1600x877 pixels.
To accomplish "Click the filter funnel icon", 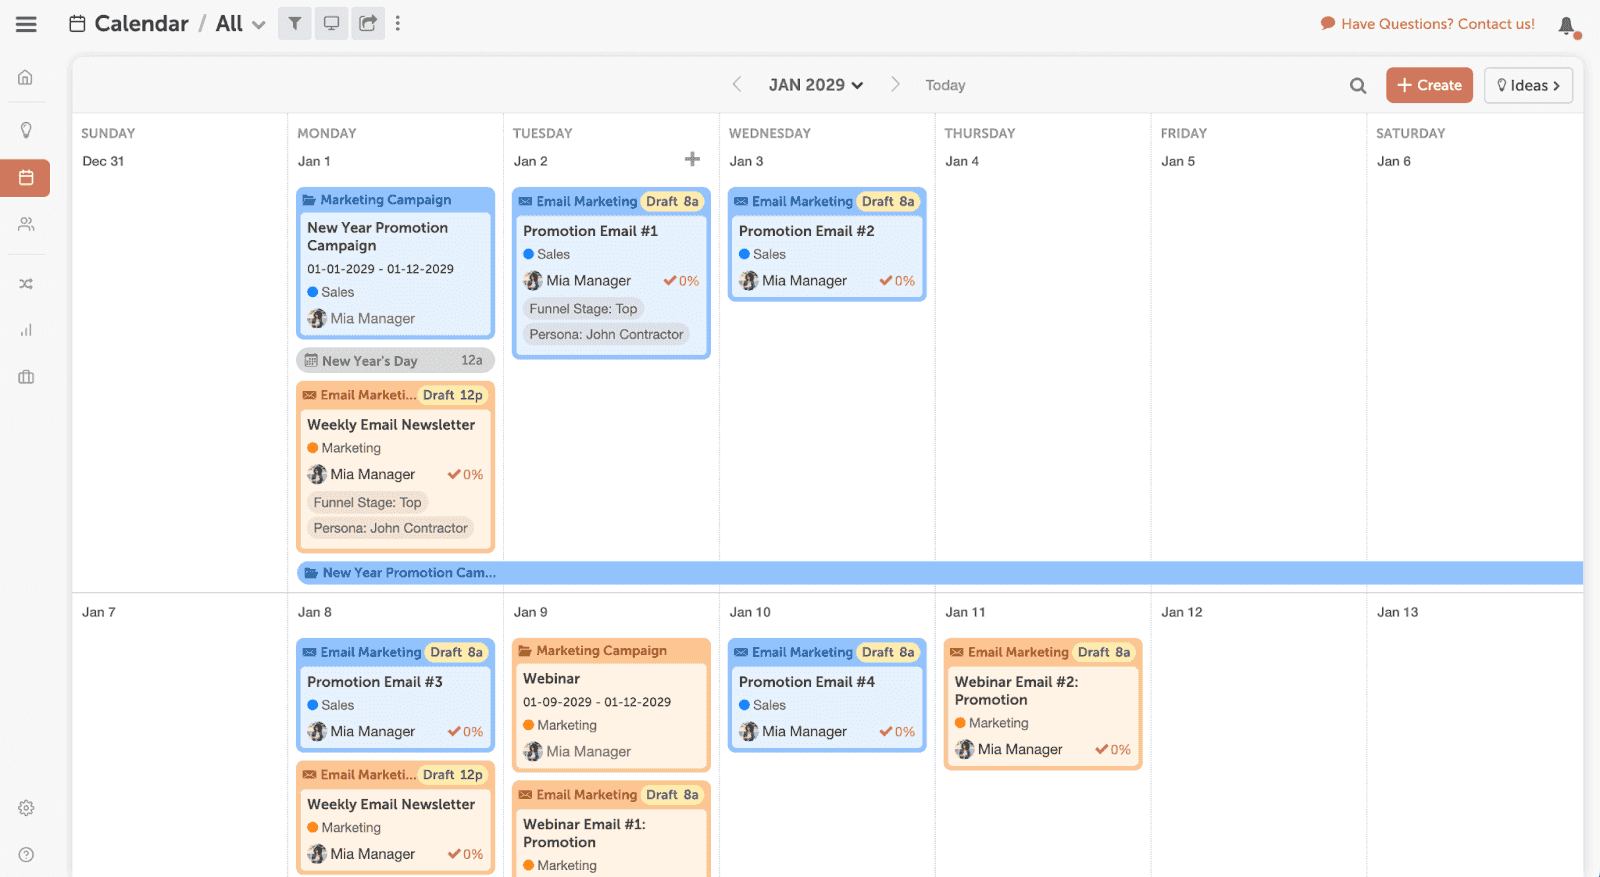I will (294, 23).
